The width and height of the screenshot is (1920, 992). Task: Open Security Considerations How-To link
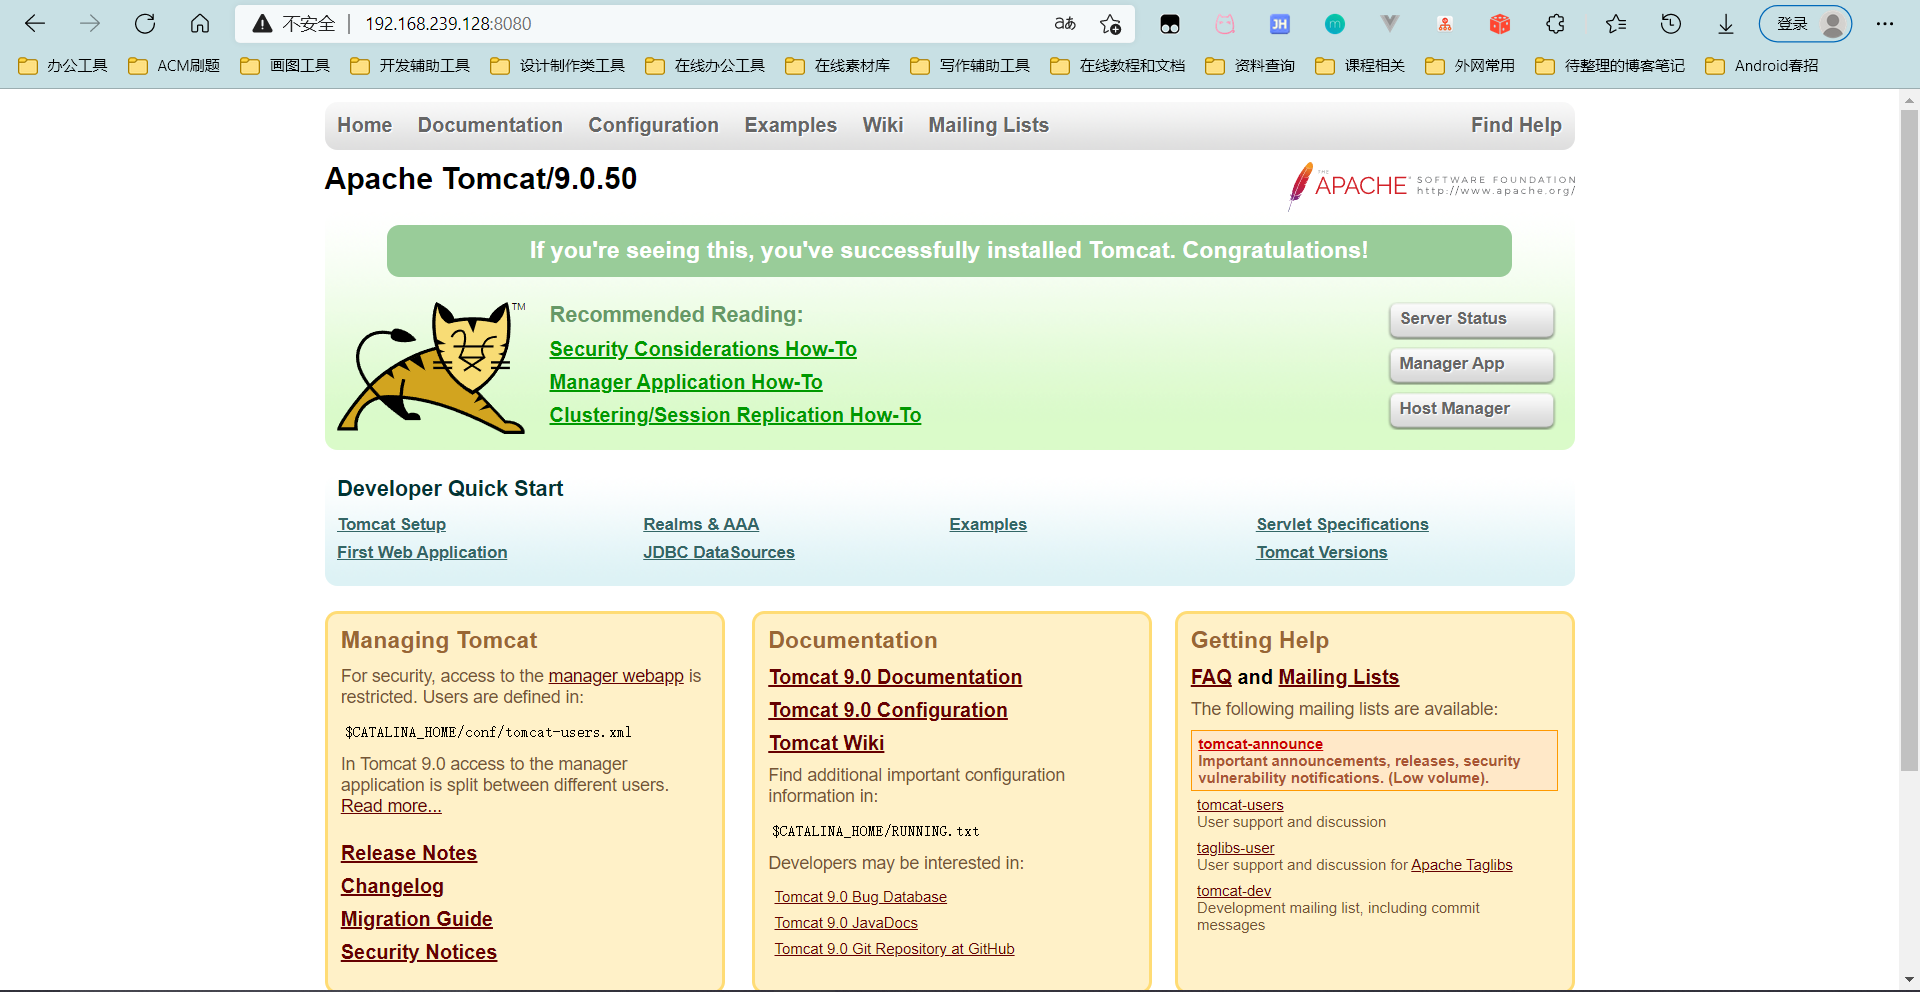click(703, 349)
